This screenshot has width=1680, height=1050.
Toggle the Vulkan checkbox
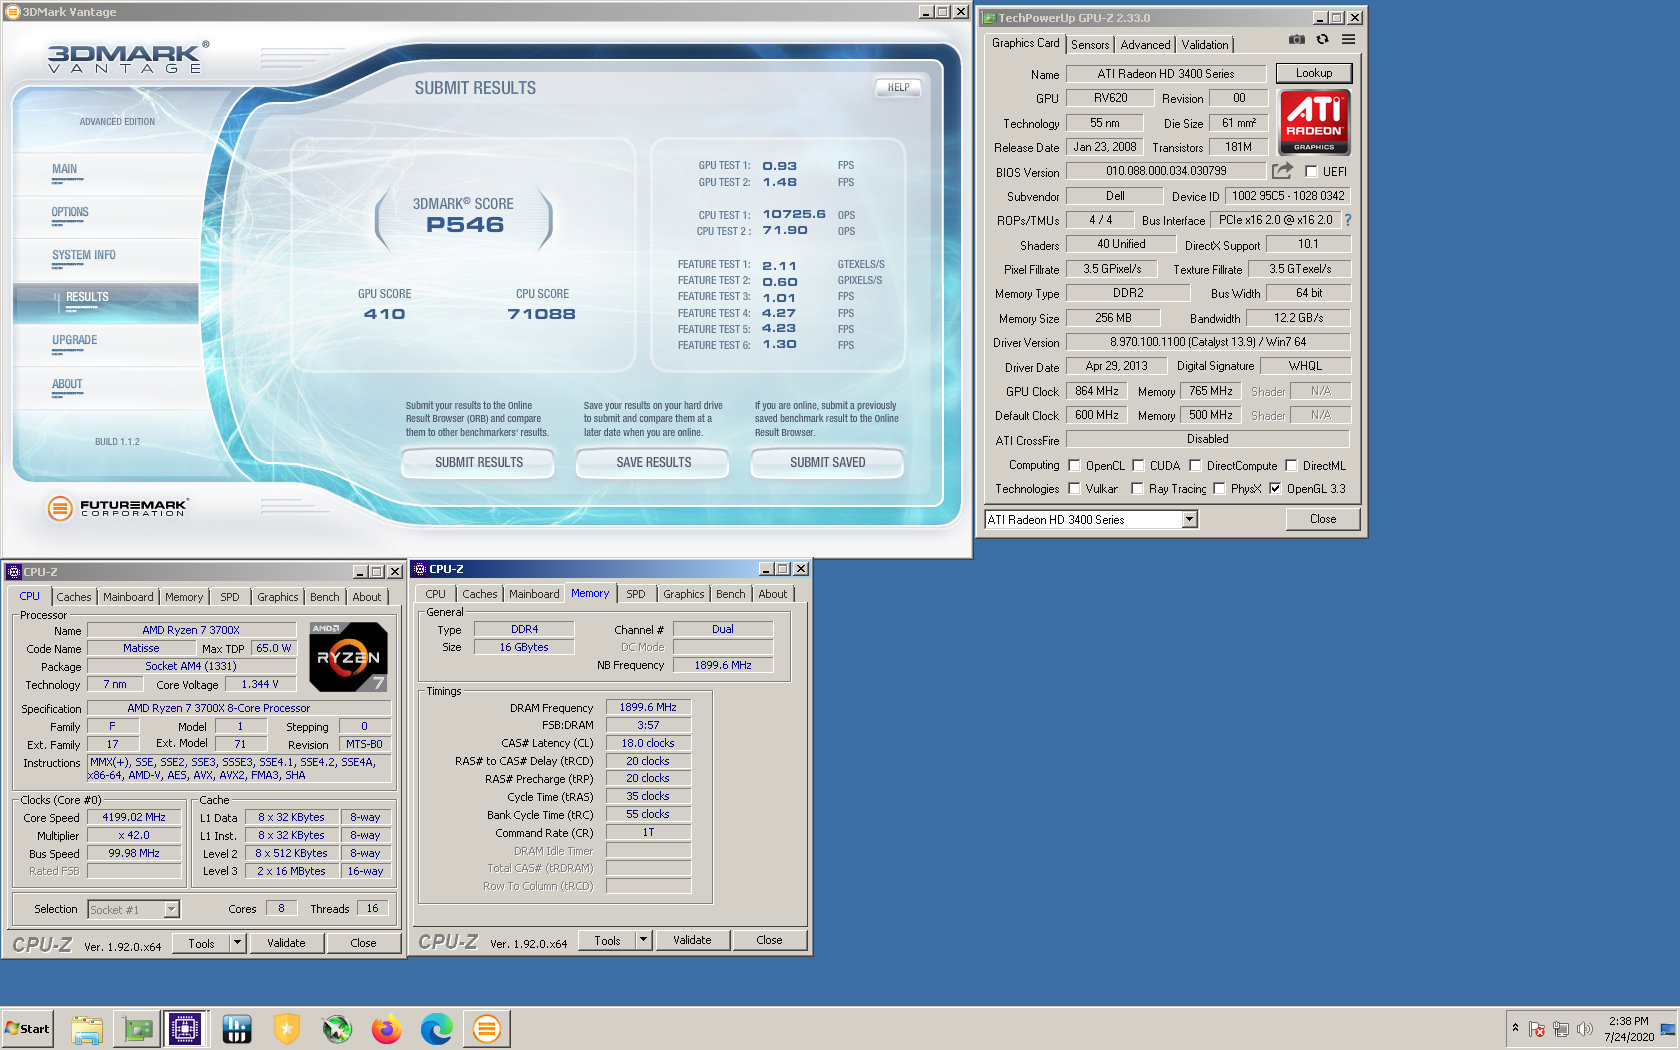pyautogui.click(x=1074, y=488)
